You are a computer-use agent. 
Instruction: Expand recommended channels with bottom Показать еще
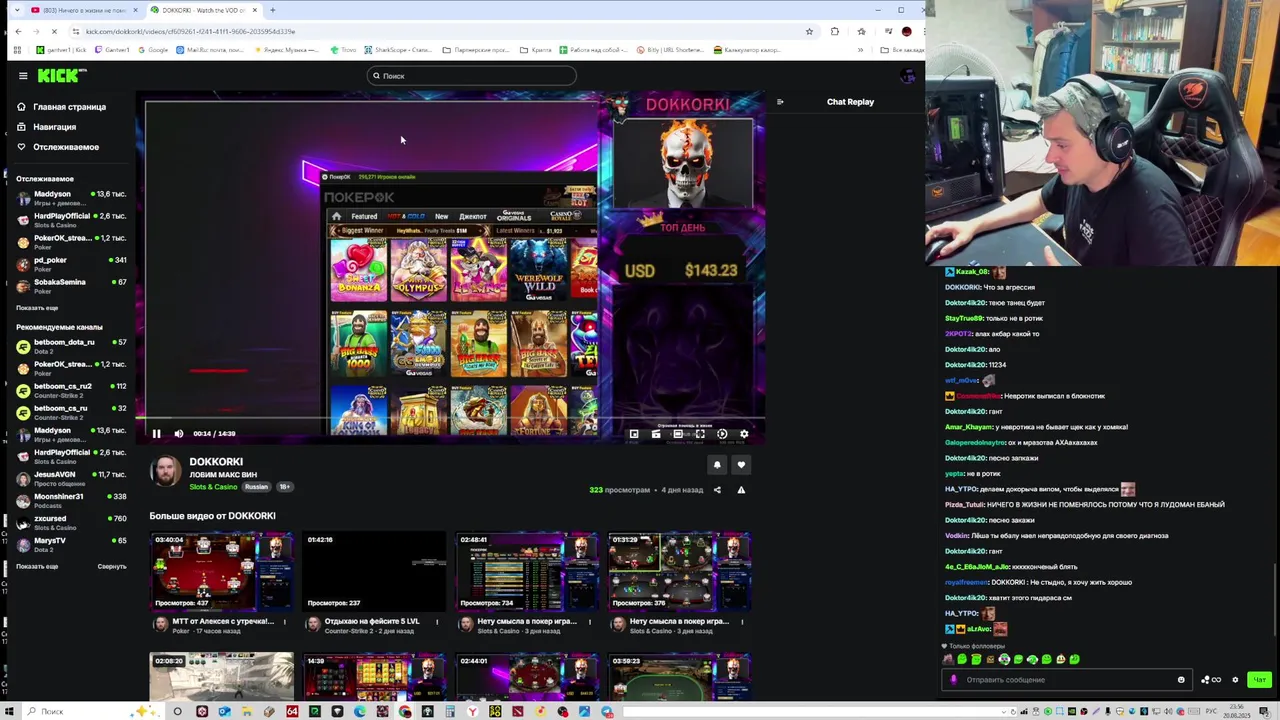click(37, 566)
